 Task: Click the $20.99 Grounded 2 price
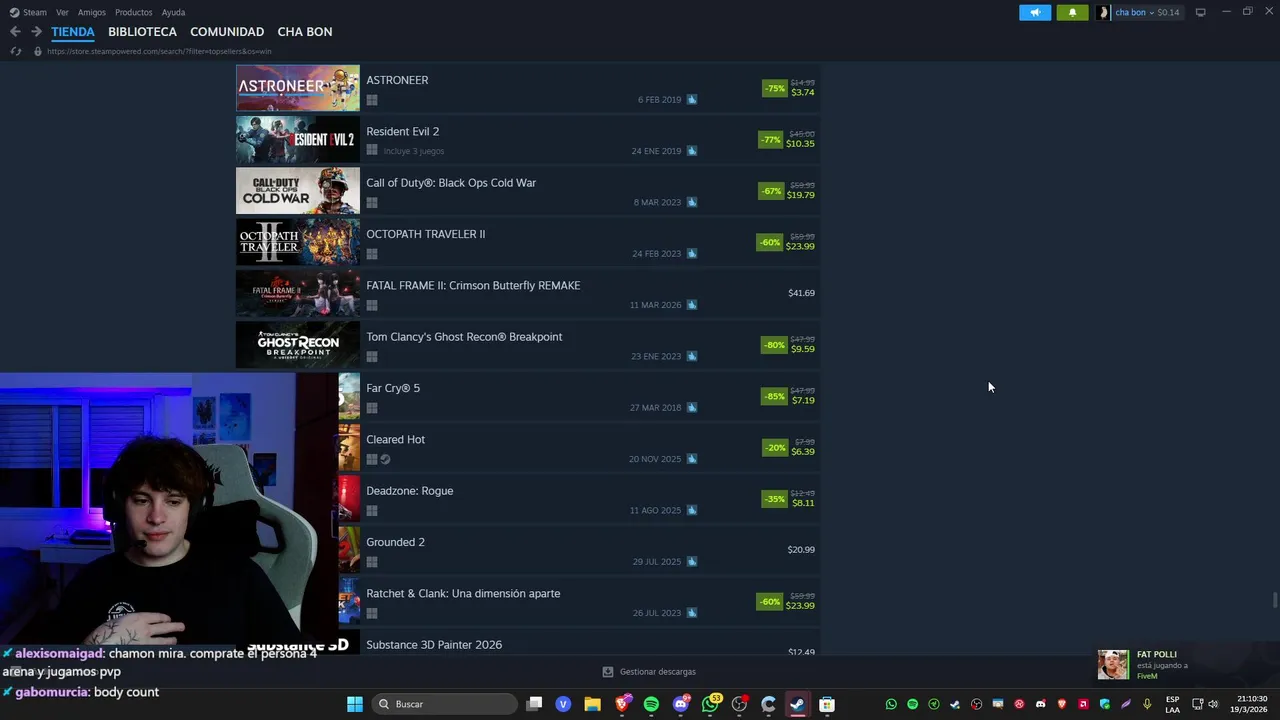coord(801,550)
